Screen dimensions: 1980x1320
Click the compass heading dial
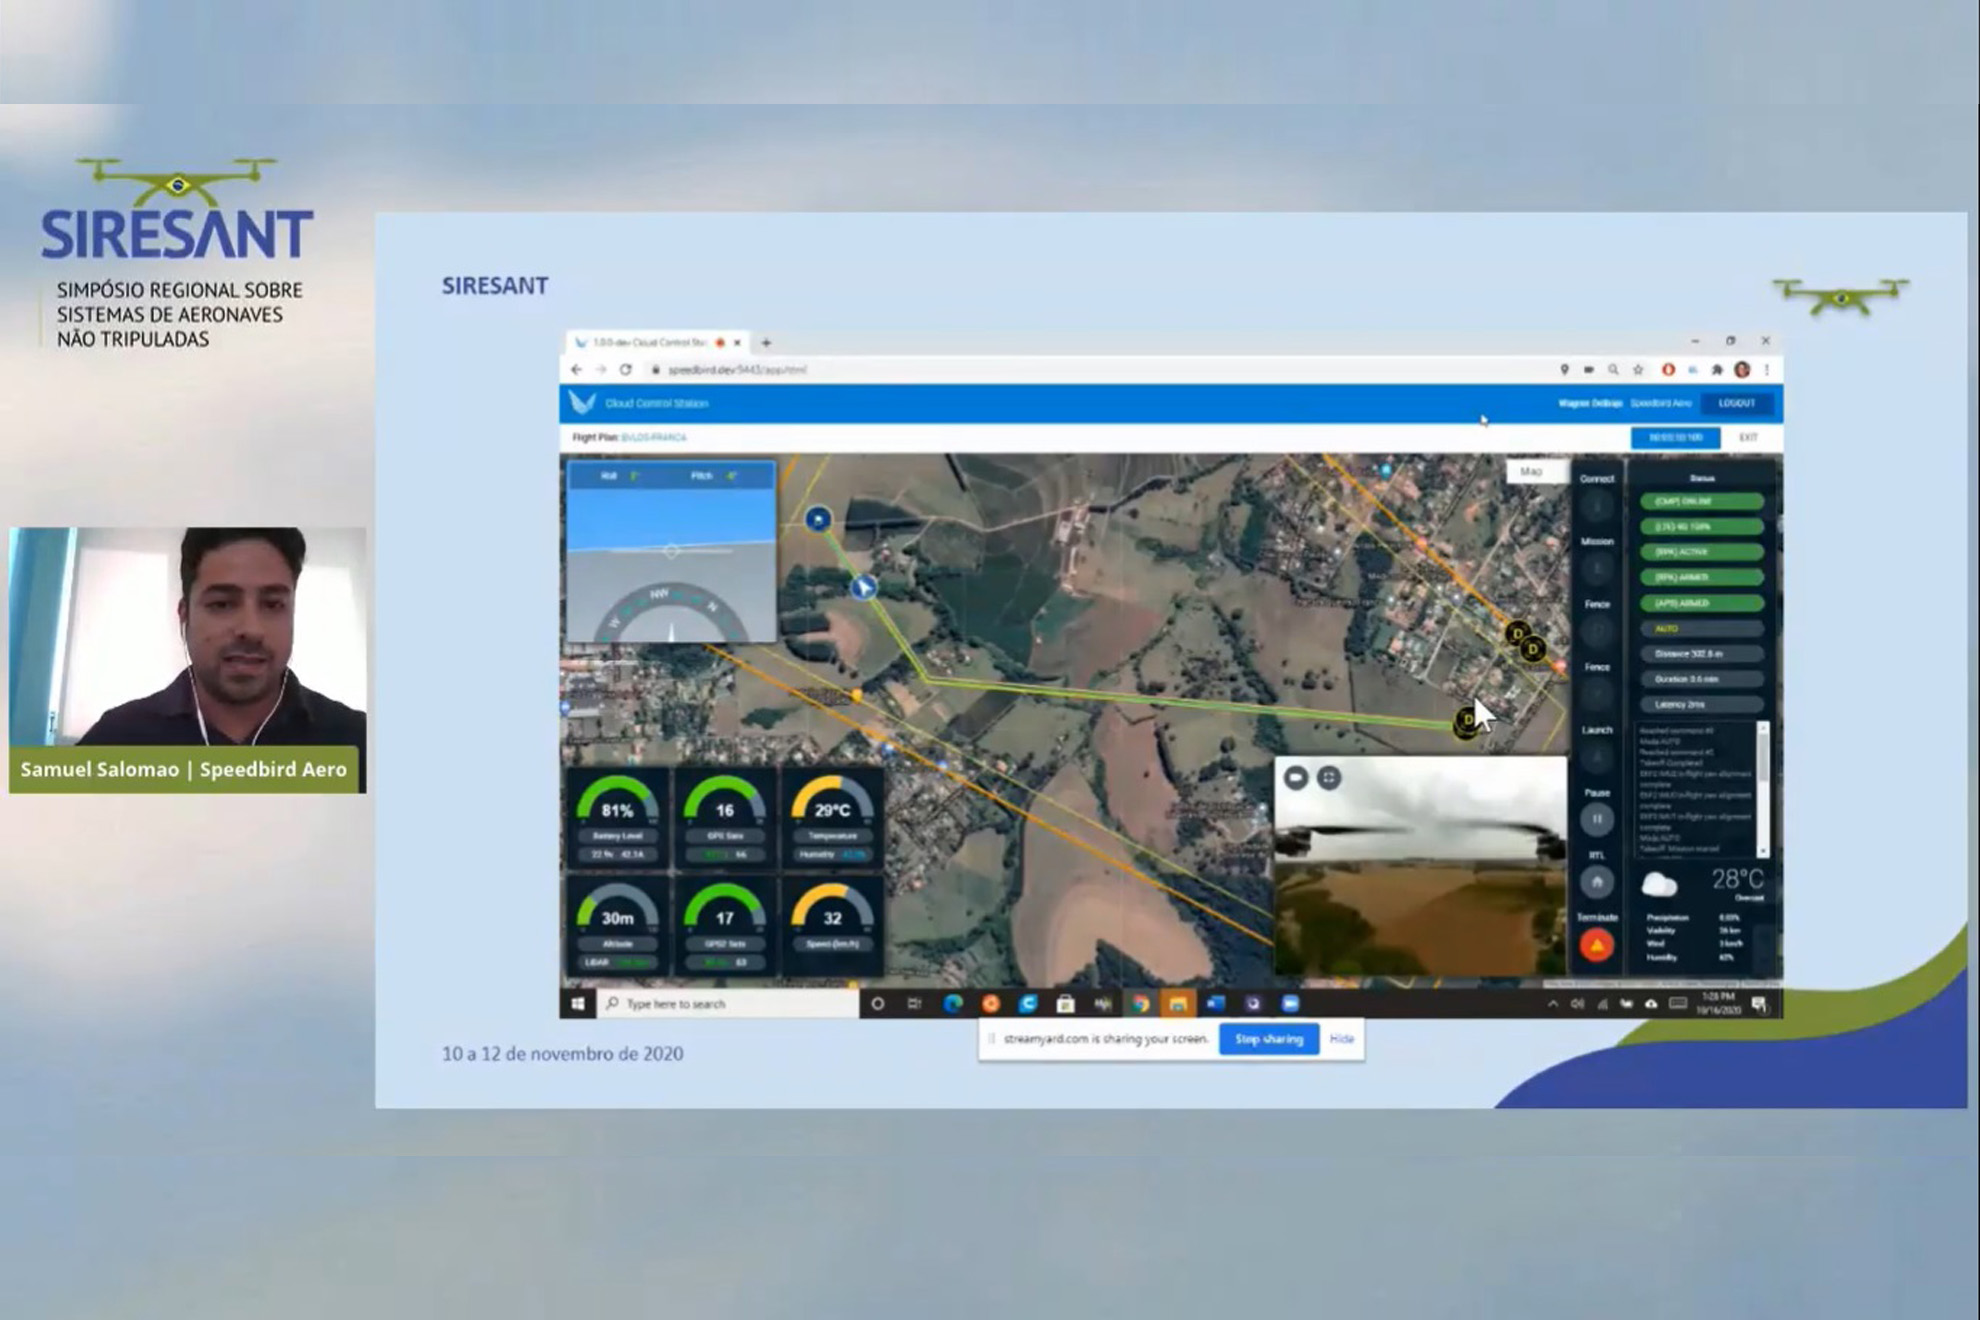tap(671, 613)
